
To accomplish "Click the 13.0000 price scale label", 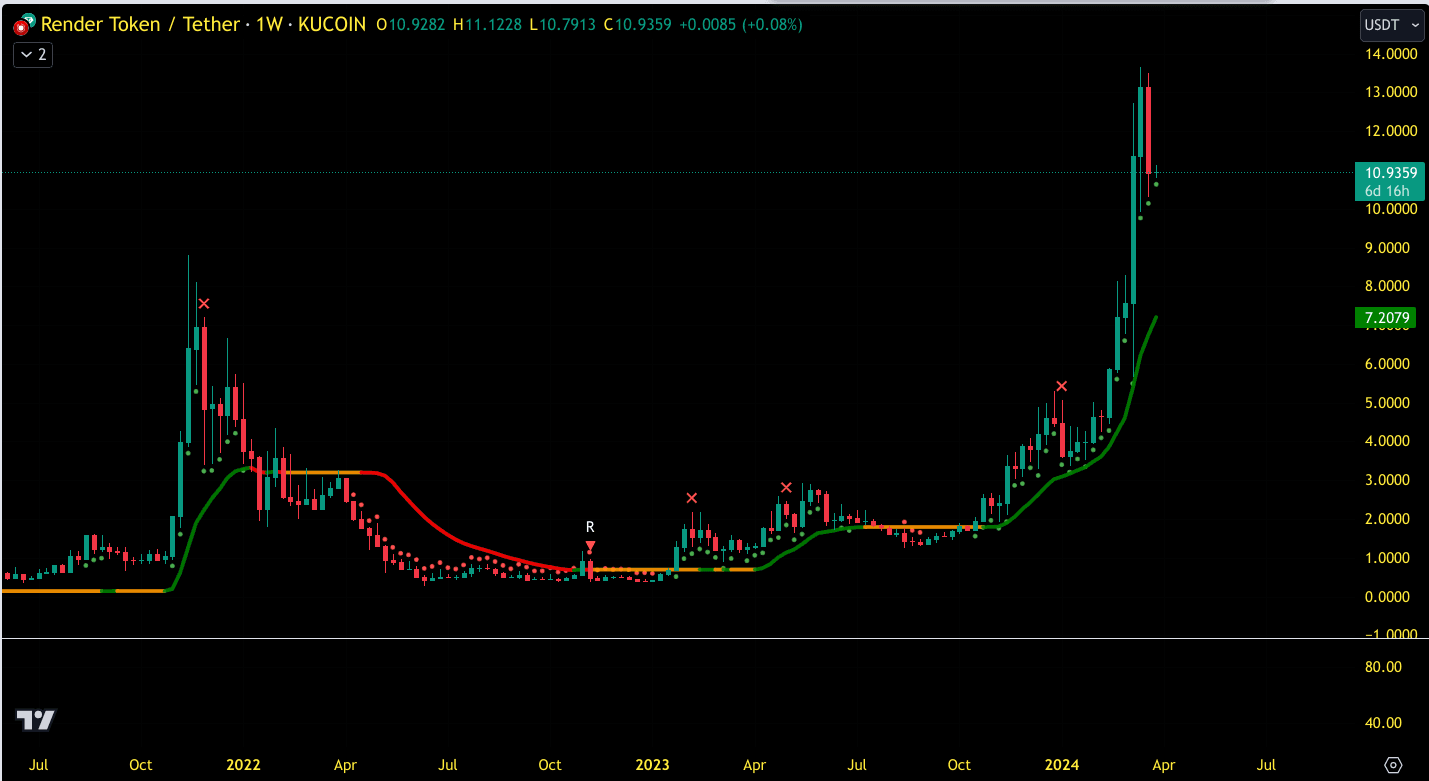I will [1389, 92].
